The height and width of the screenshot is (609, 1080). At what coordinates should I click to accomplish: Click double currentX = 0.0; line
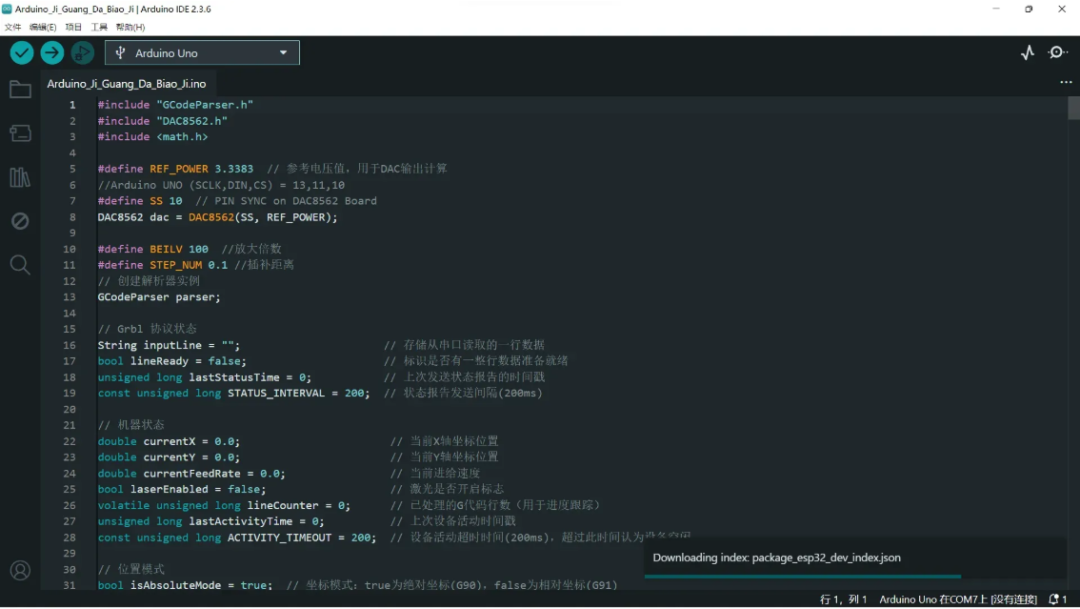169,441
